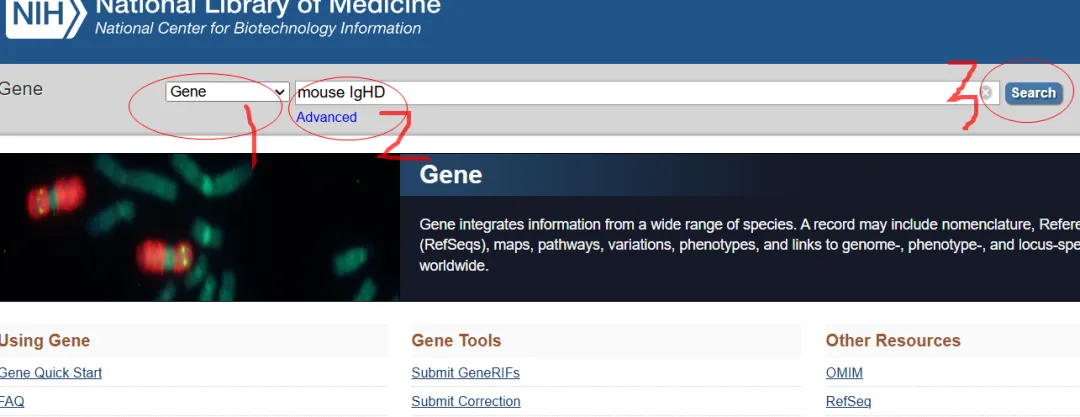Screen dimensions: 1080x417
Task: Open the RefSeq resource link
Action: coord(849,401)
